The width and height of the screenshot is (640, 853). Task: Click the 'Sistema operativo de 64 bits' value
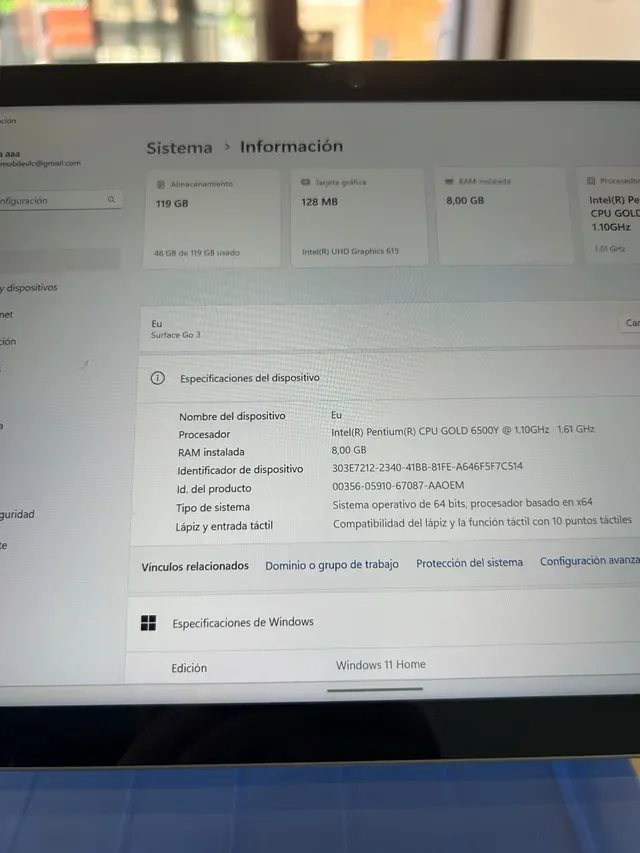[x=463, y=504]
